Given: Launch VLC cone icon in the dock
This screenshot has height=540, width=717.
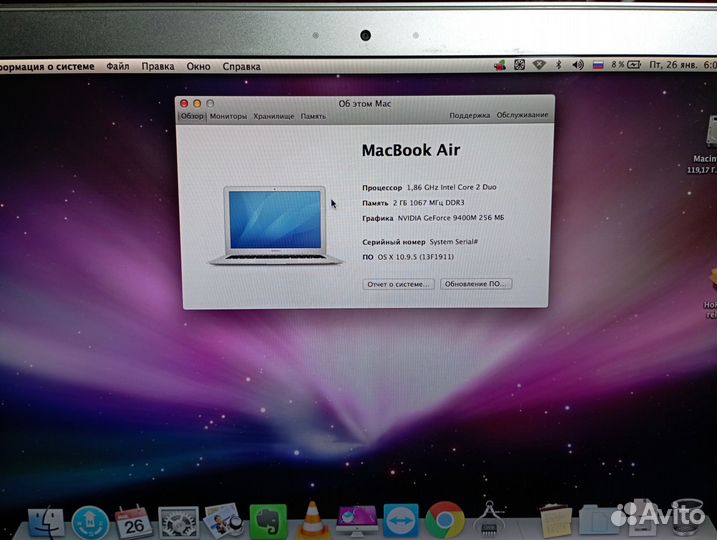Looking at the screenshot, I should [312, 519].
